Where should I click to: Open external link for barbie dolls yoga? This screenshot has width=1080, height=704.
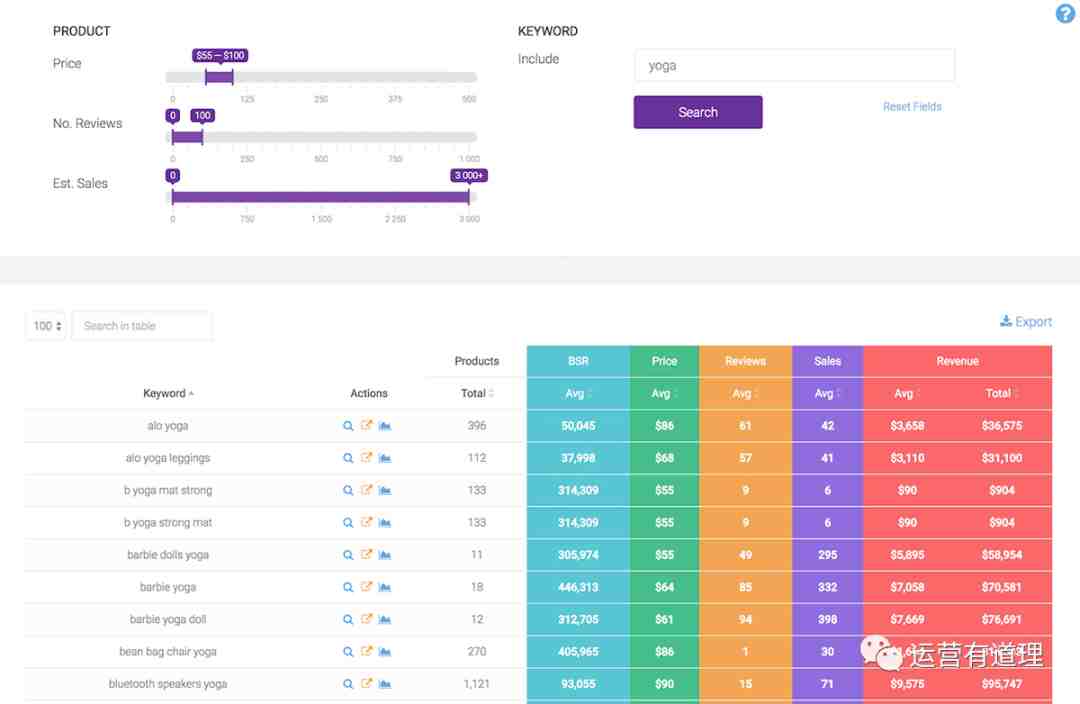pyautogui.click(x=366, y=555)
